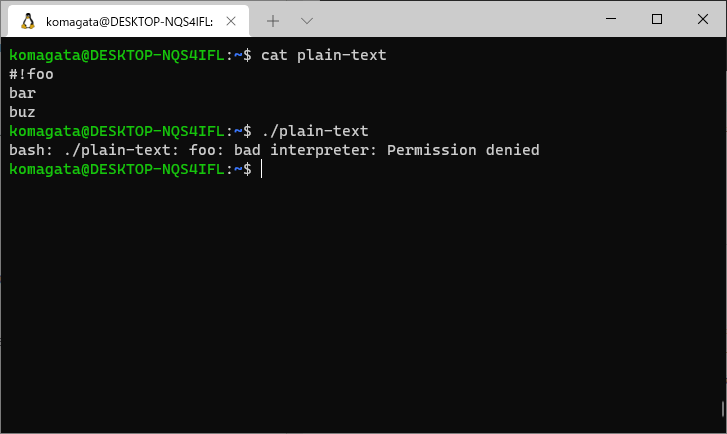
Task: Close the komagata@DESKTOP-NQS4IFL tab
Action: 231,21
